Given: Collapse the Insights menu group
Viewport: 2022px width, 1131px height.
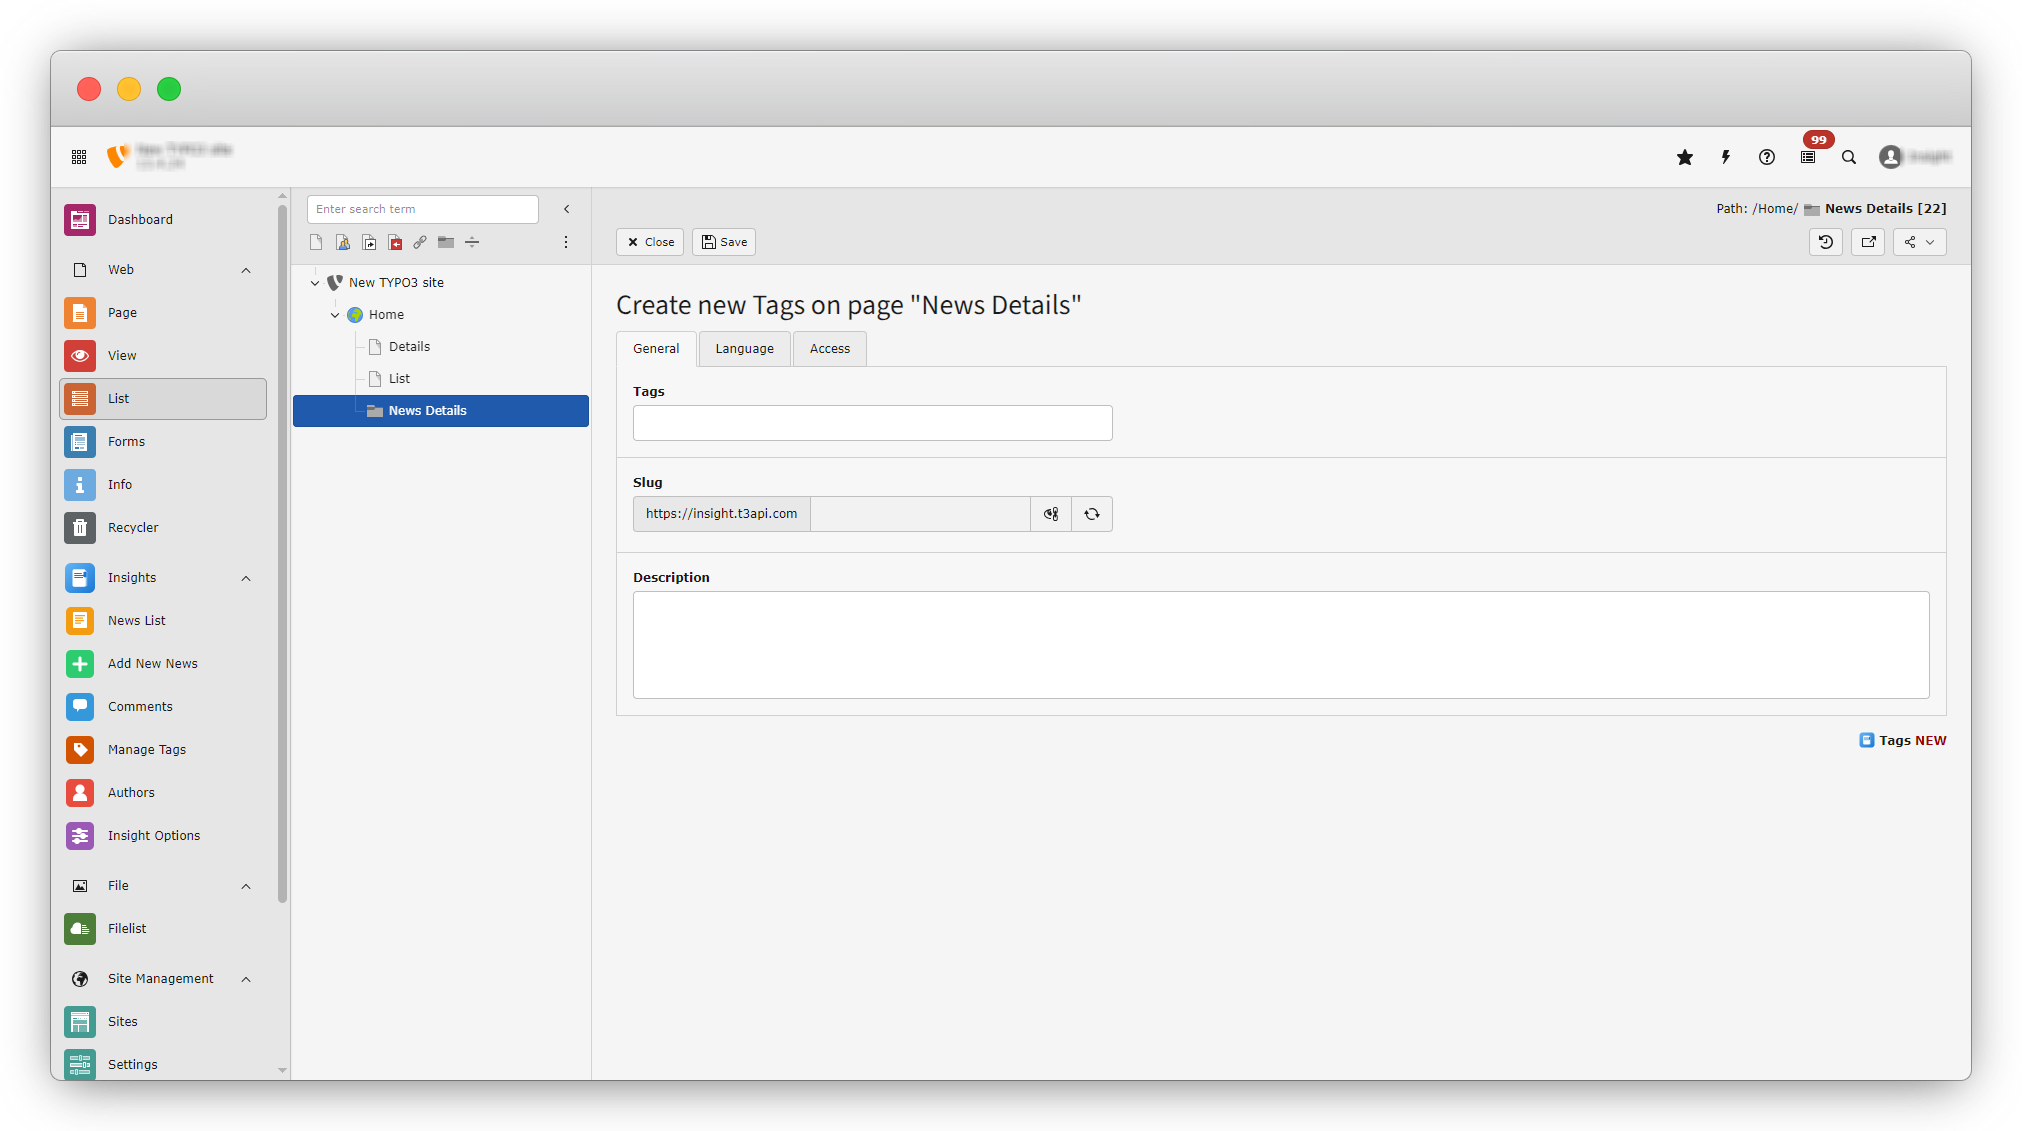Looking at the screenshot, I should click(246, 578).
